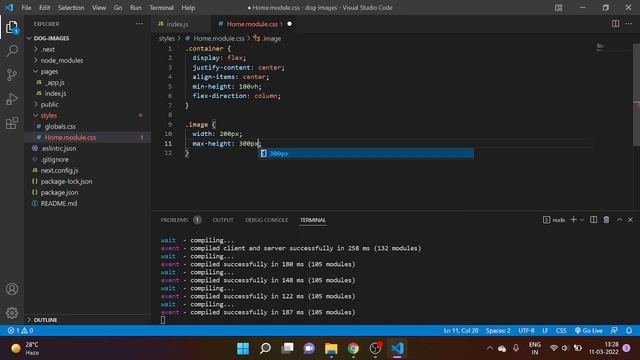This screenshot has width=640, height=360.
Task: Close the terminal panel
Action: tap(631, 220)
